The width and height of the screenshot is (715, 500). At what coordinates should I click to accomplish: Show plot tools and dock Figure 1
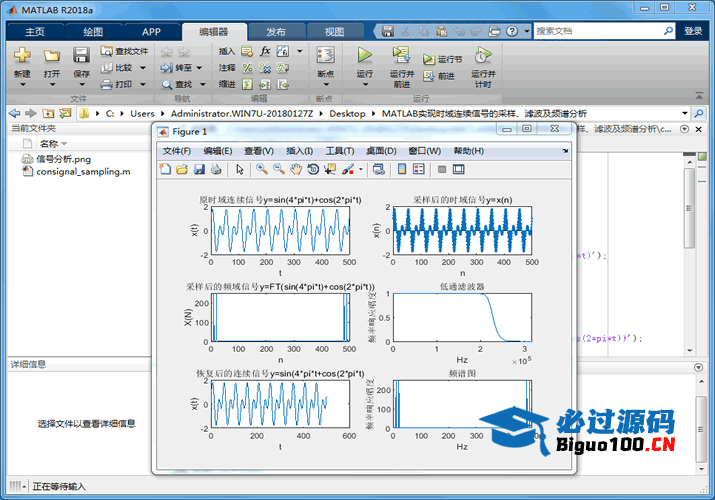pos(459,170)
